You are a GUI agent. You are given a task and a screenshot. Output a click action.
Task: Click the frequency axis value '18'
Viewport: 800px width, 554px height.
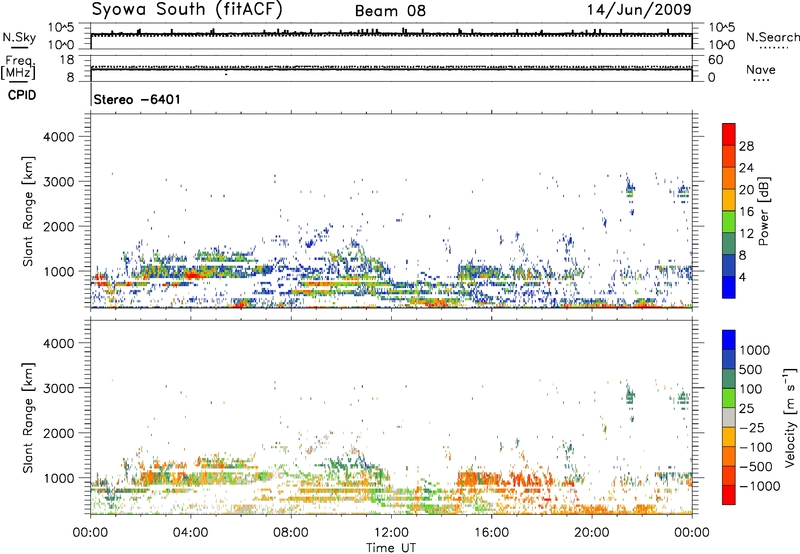(x=67, y=60)
